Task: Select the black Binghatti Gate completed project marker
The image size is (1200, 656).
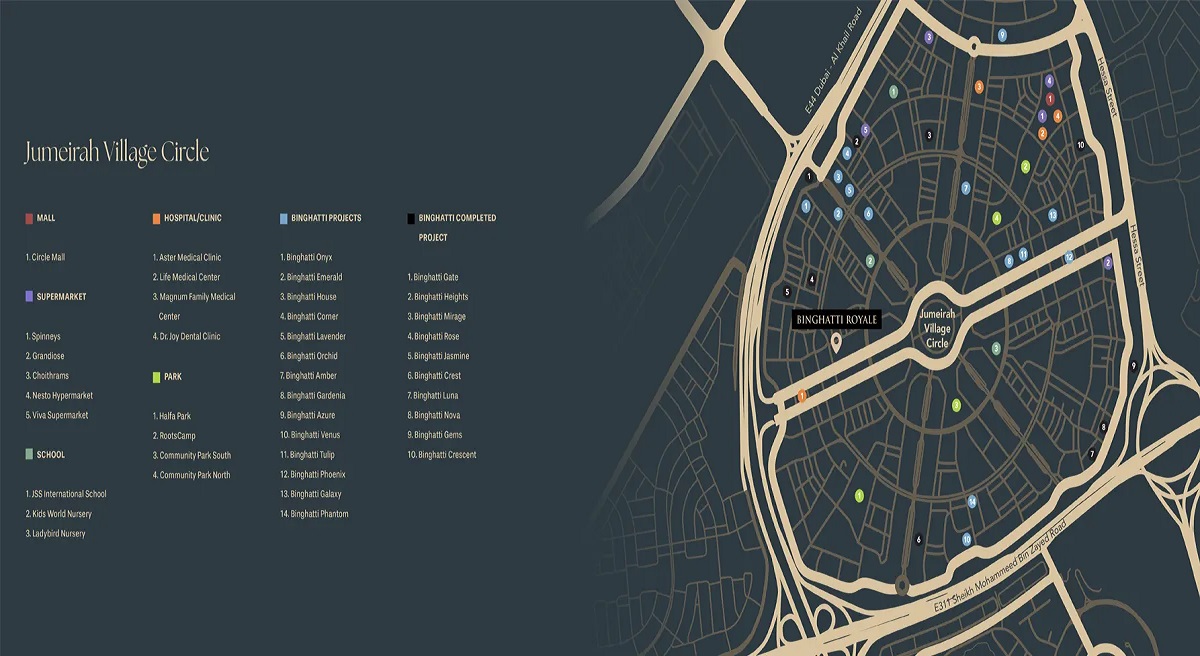Action: 809,175
